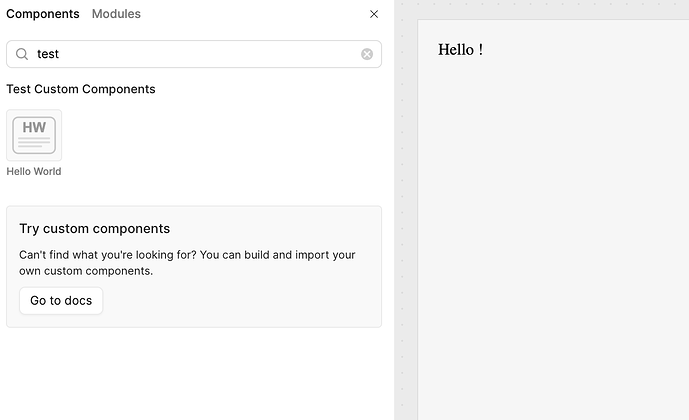The image size is (689, 420).
Task: Click the "Hello World" label under the icon
Action: pyautogui.click(x=34, y=172)
